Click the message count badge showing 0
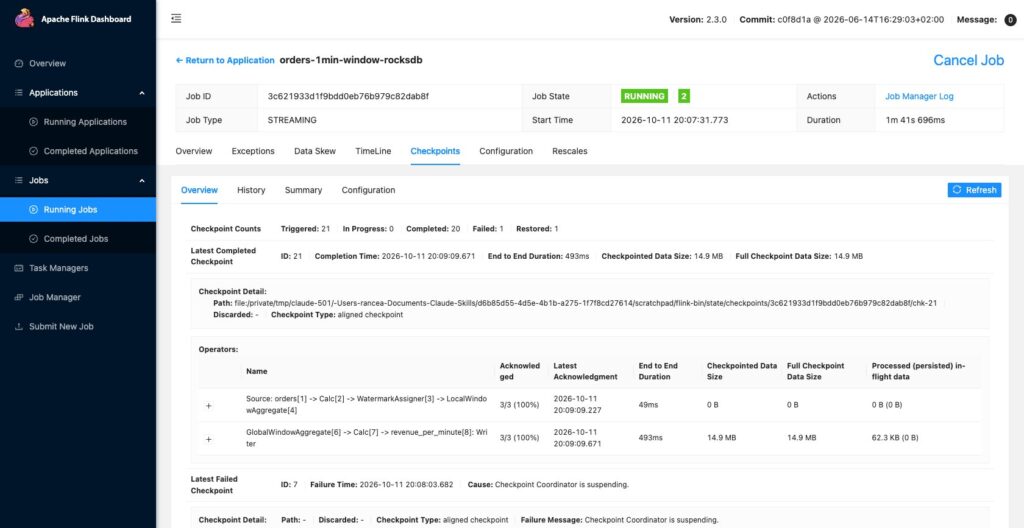The width and height of the screenshot is (1024, 528). [x=1010, y=20]
